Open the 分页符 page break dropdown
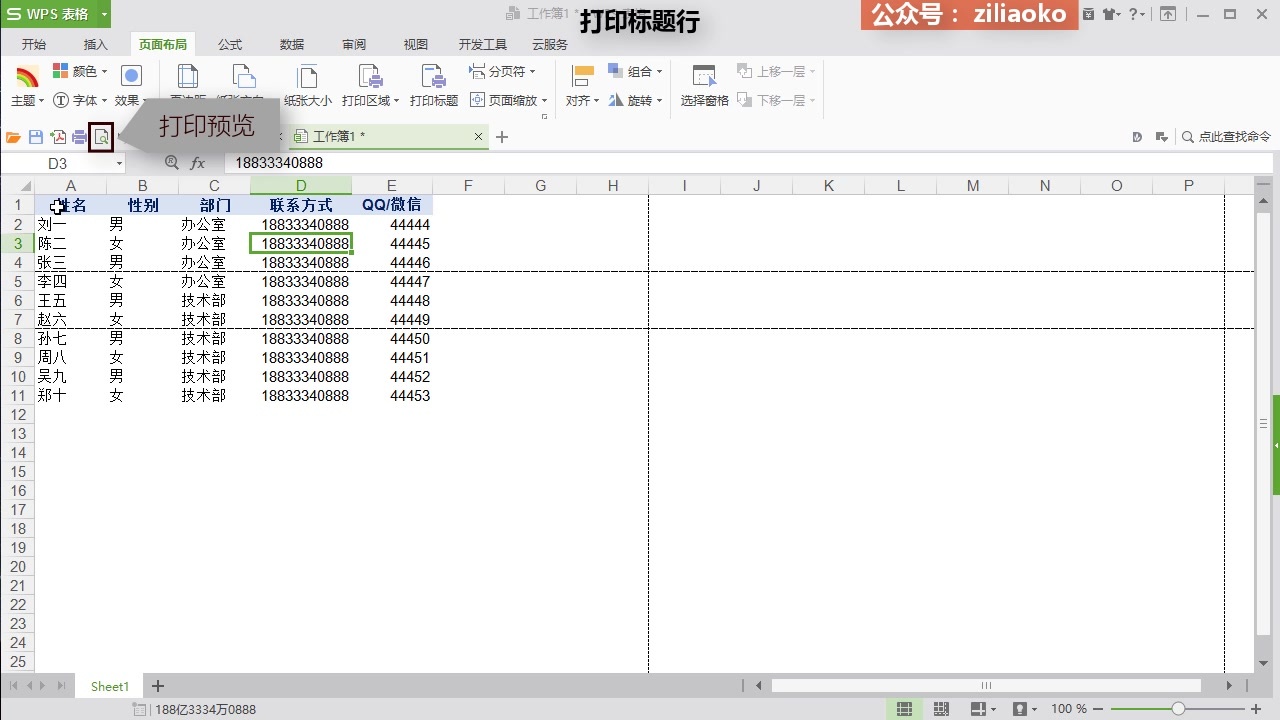The height and width of the screenshot is (720, 1280). [503, 72]
